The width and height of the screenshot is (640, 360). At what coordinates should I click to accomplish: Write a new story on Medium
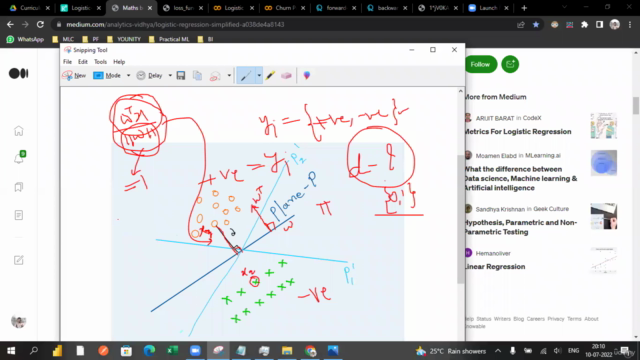click(x=19, y=260)
